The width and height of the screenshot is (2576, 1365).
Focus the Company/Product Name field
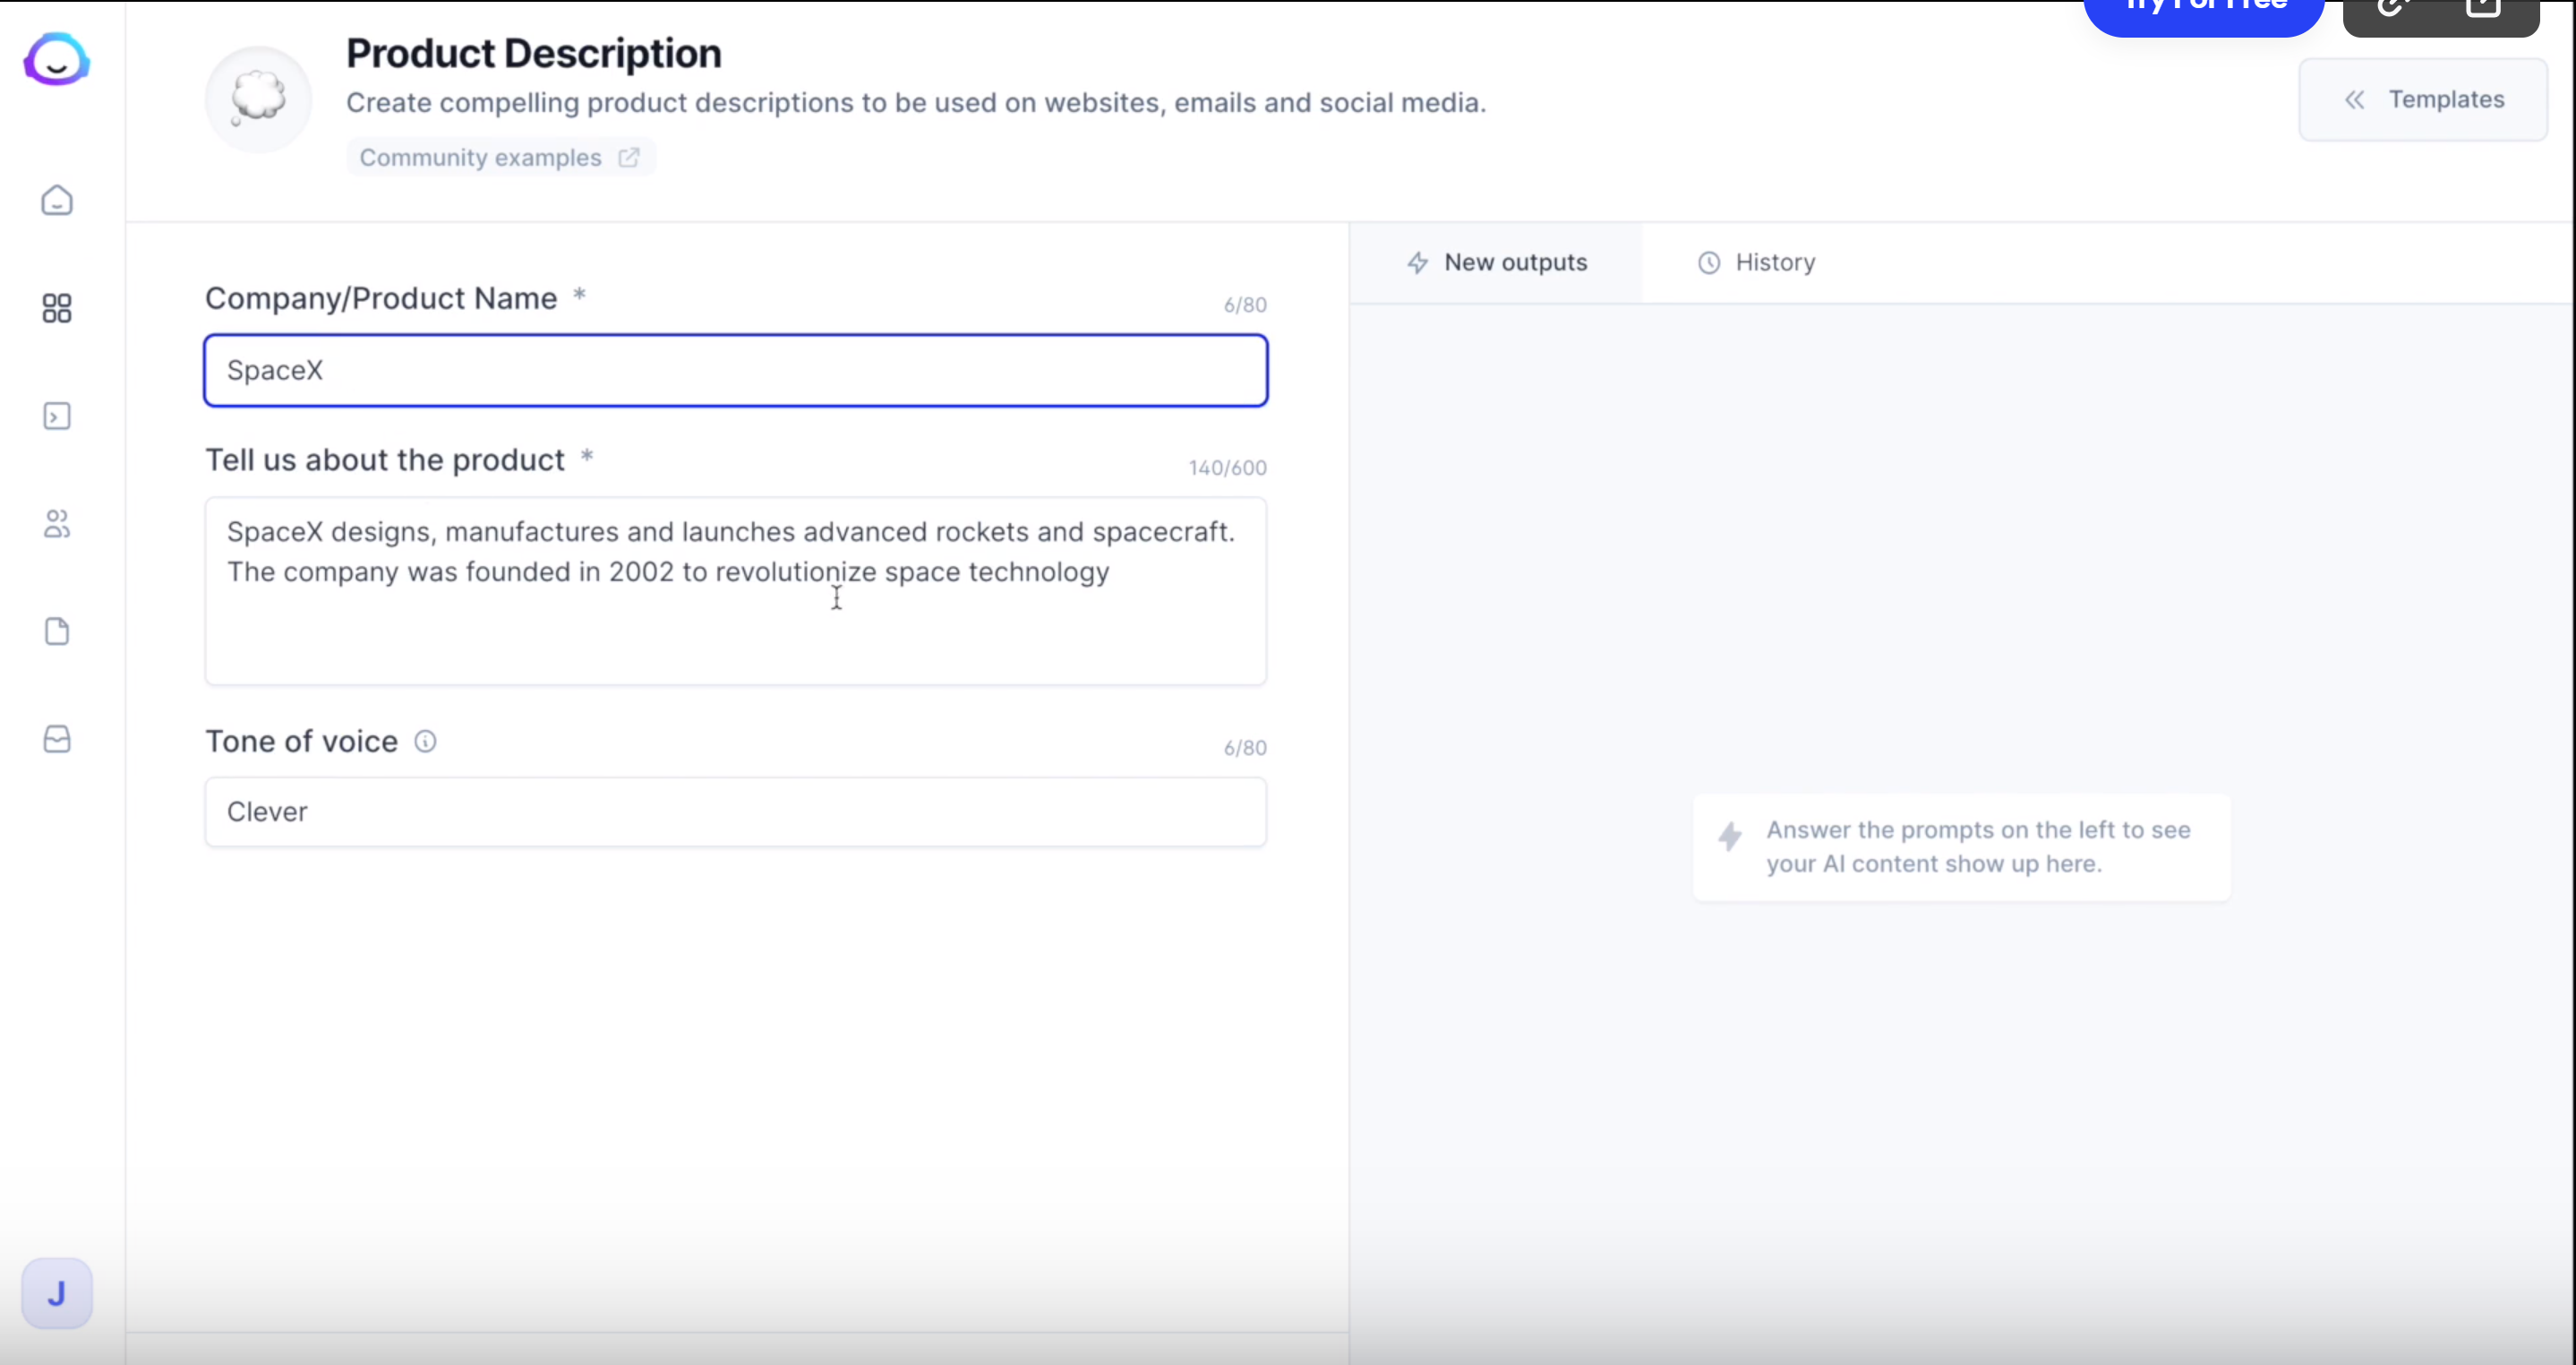[x=736, y=371]
